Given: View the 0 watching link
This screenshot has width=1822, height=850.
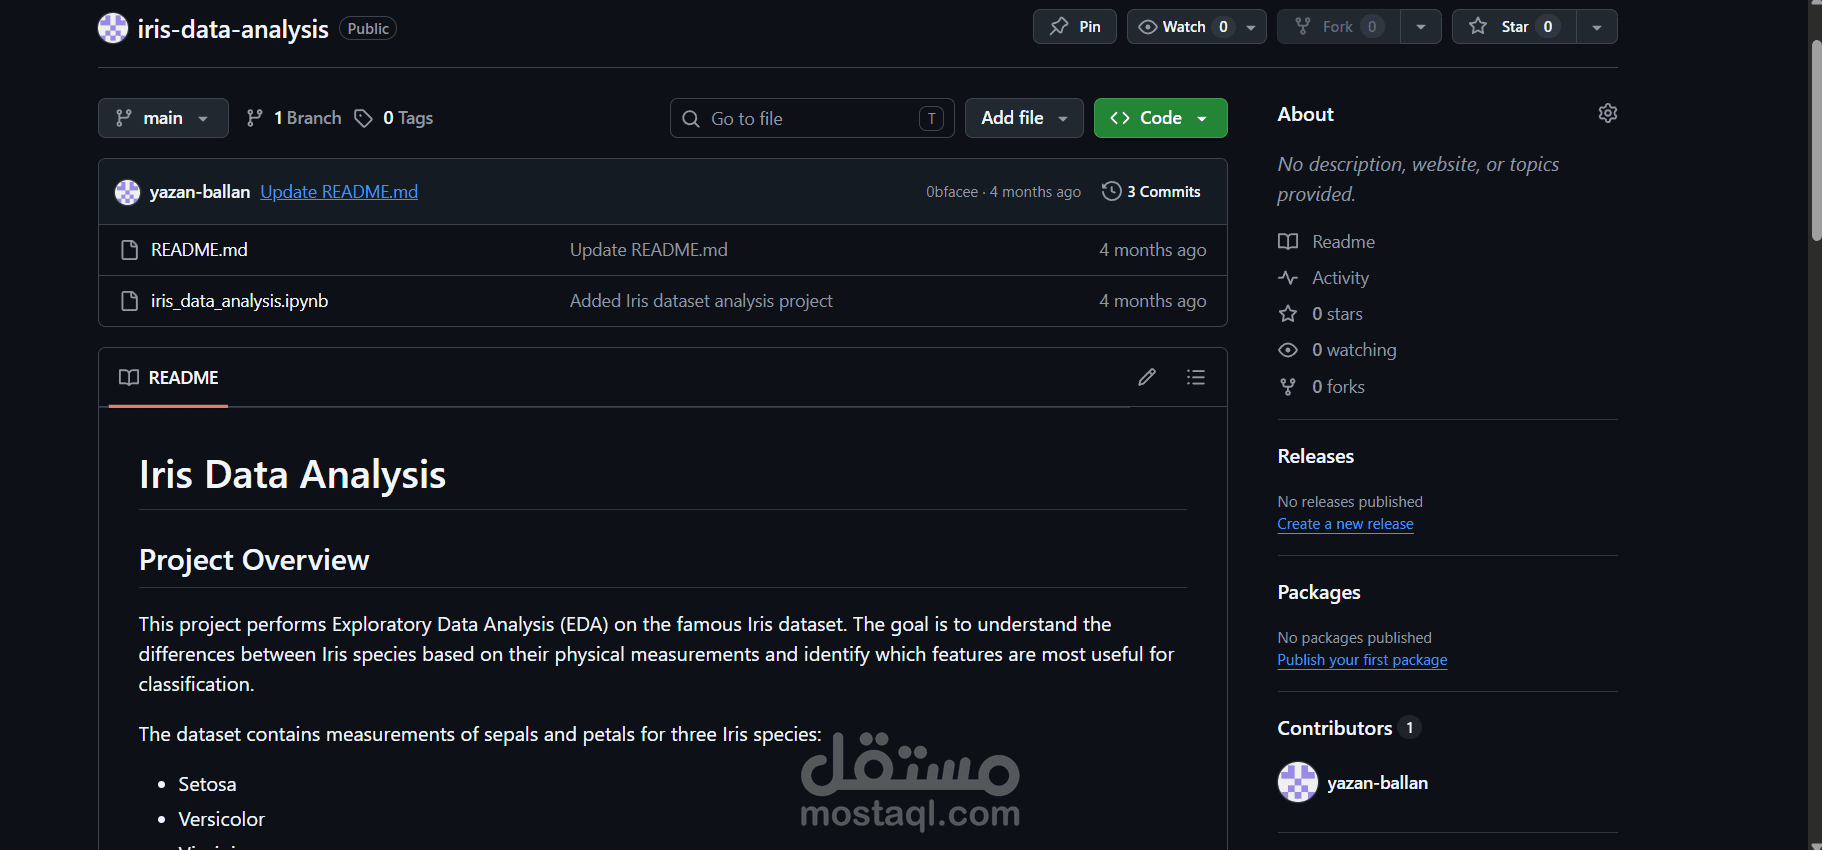Looking at the screenshot, I should [1338, 350].
